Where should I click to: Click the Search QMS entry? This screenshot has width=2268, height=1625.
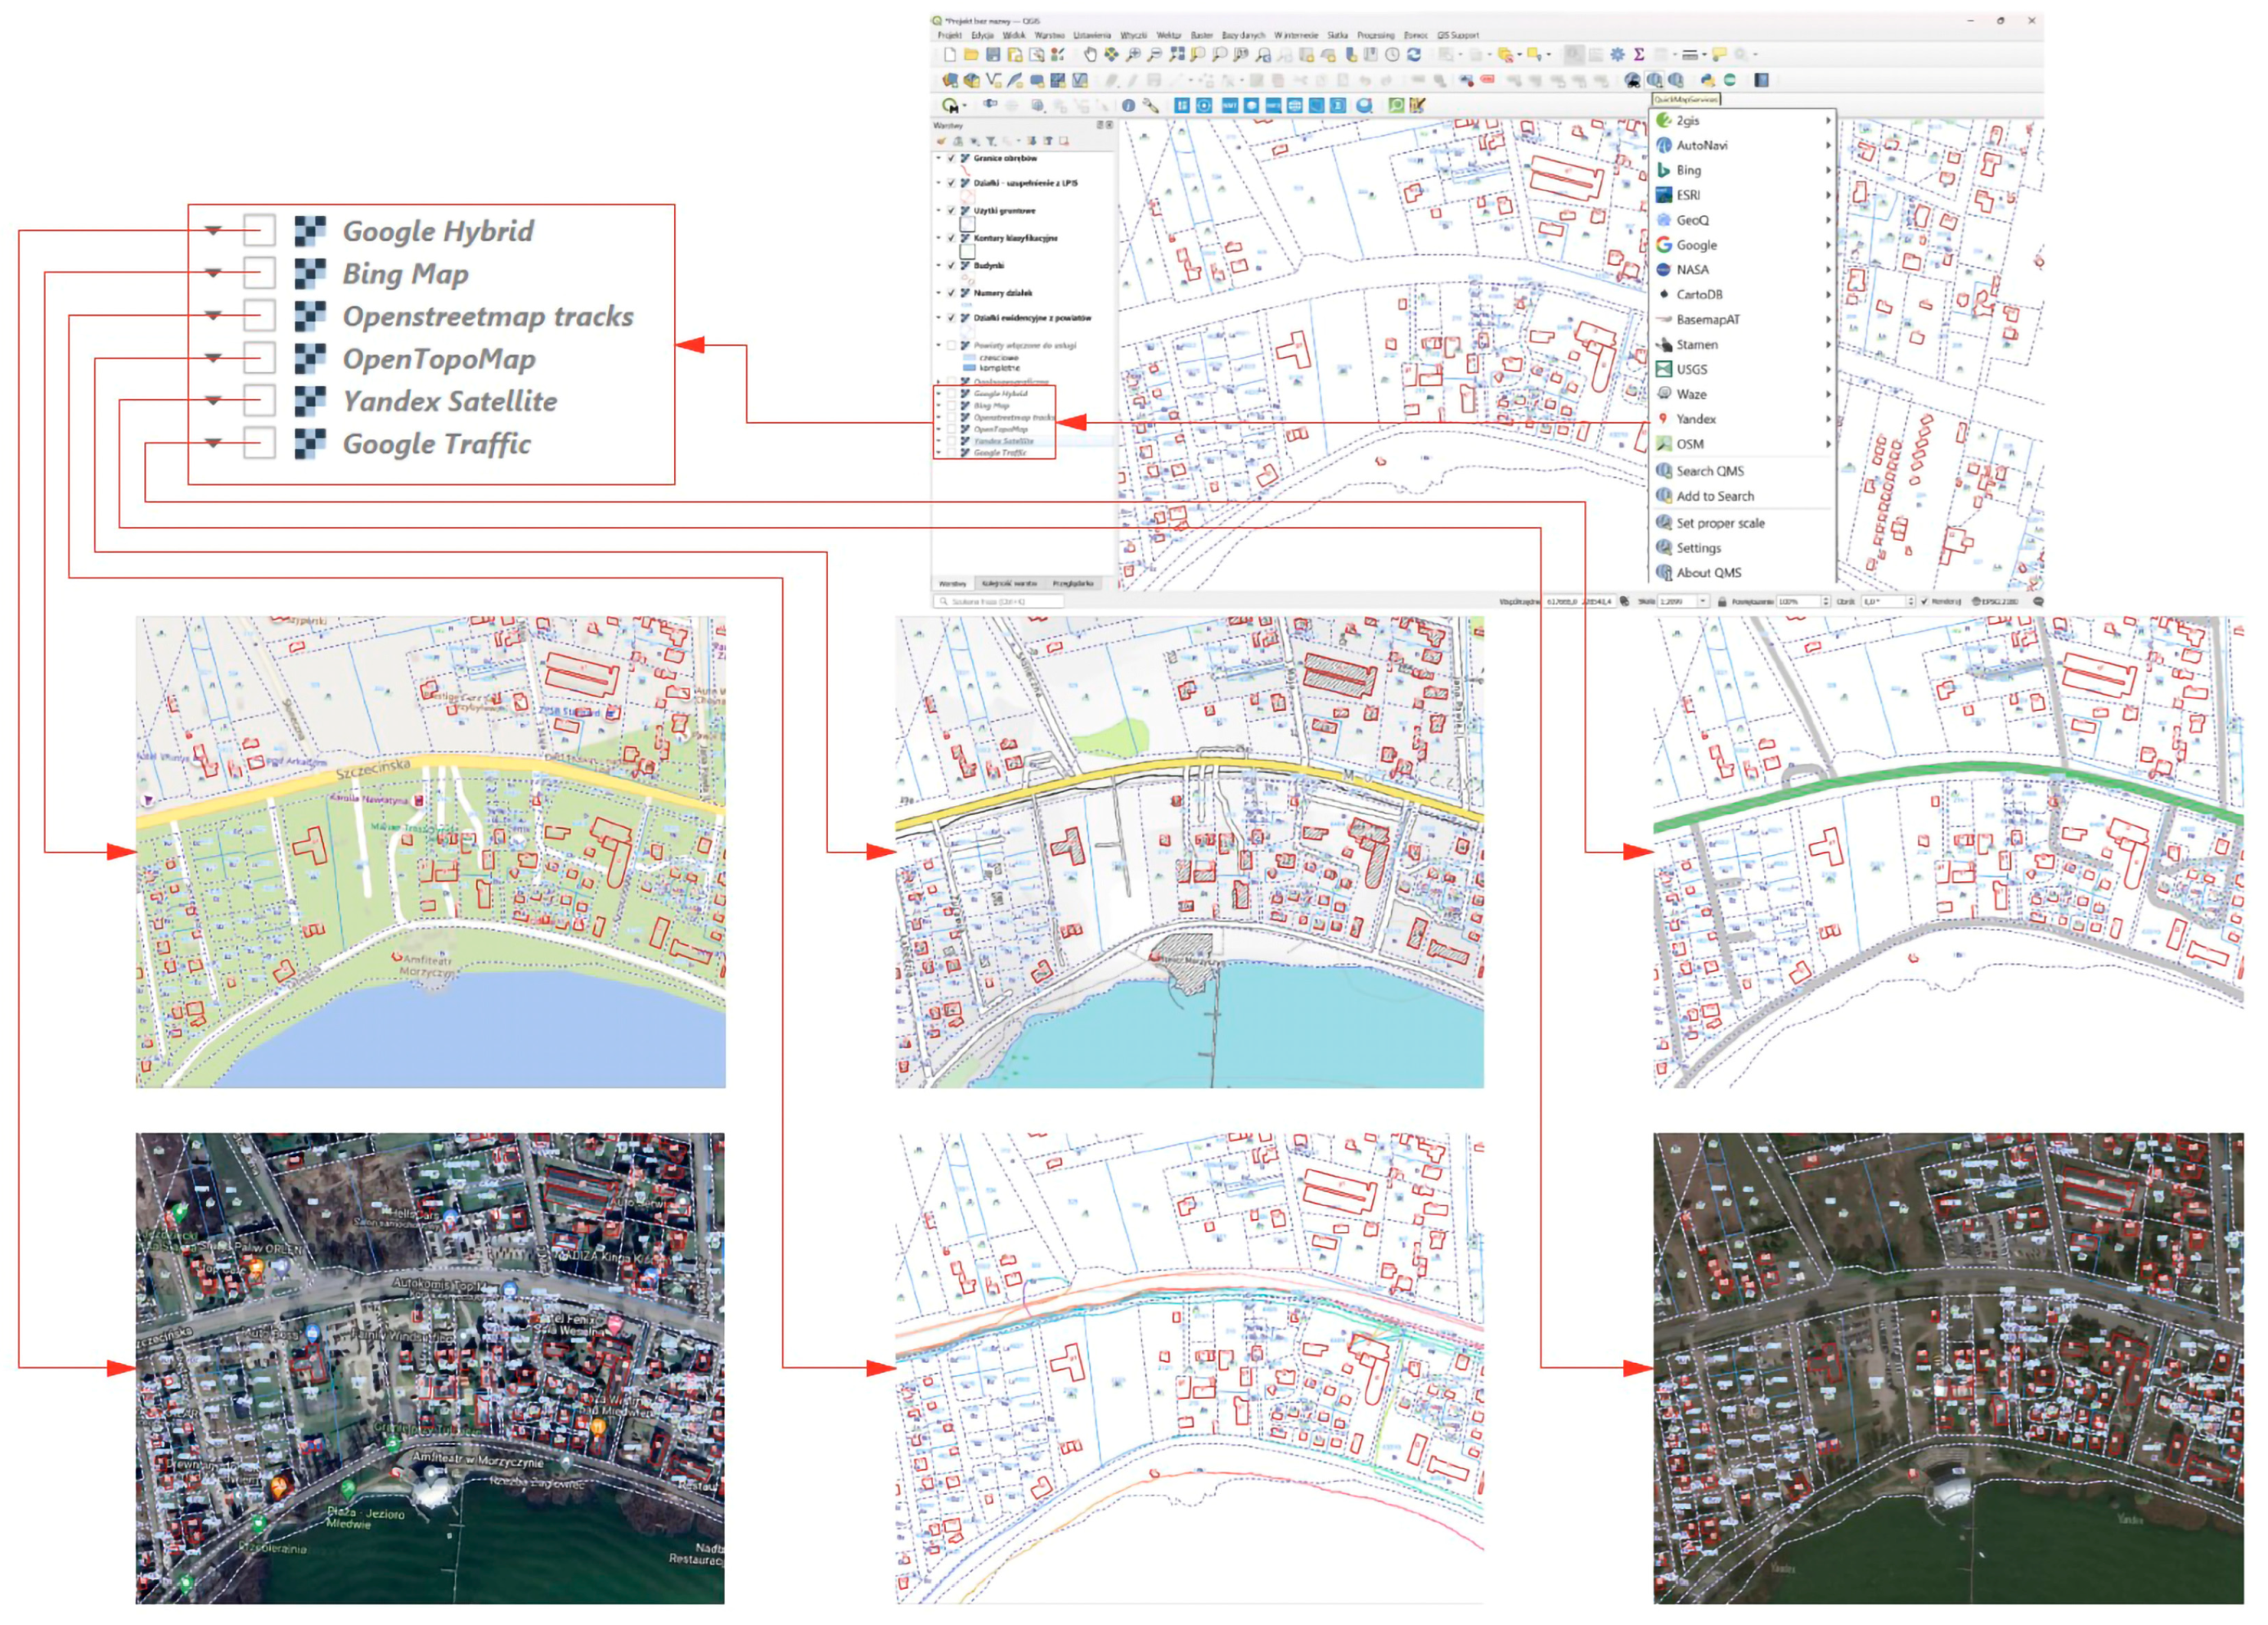pos(1709,471)
